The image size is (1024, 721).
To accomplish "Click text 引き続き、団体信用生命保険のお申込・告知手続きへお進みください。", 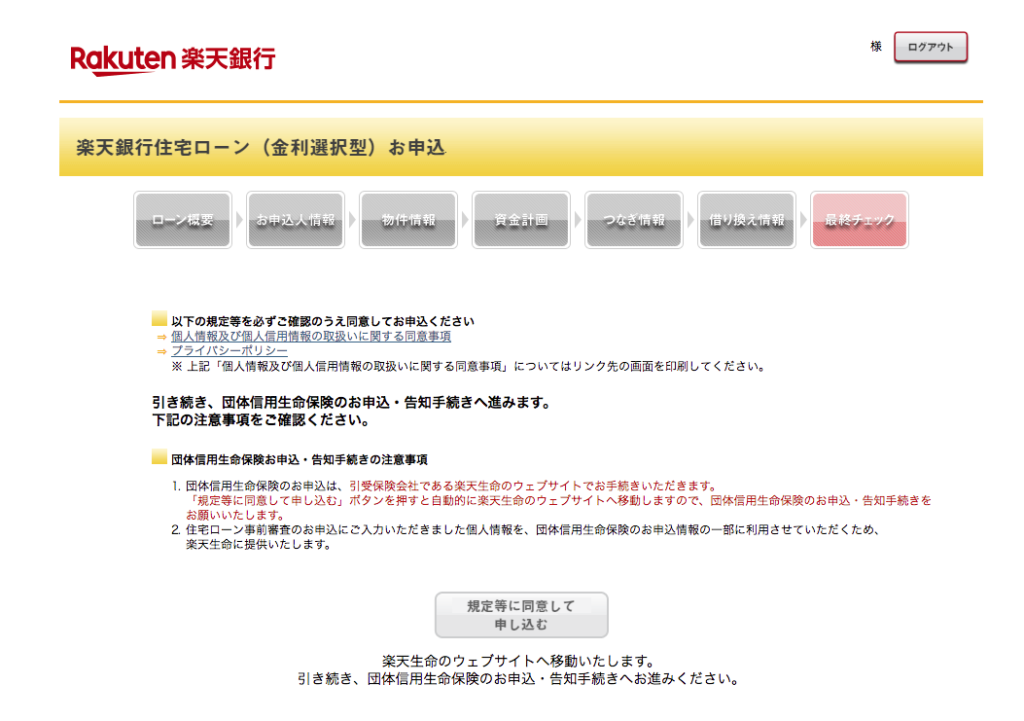I will [x=519, y=679].
